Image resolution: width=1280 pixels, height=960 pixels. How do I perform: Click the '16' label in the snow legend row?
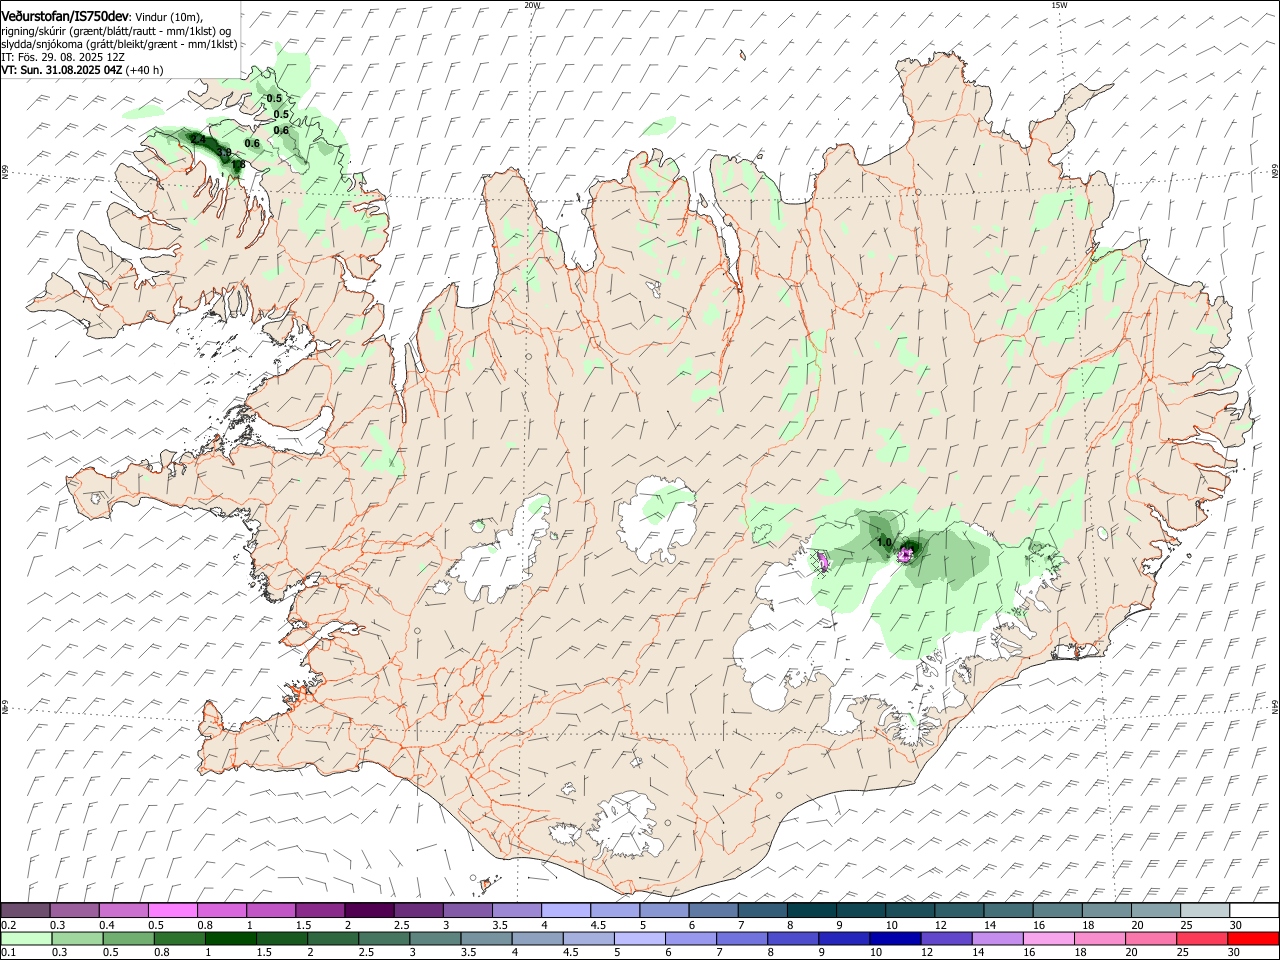point(1039,925)
